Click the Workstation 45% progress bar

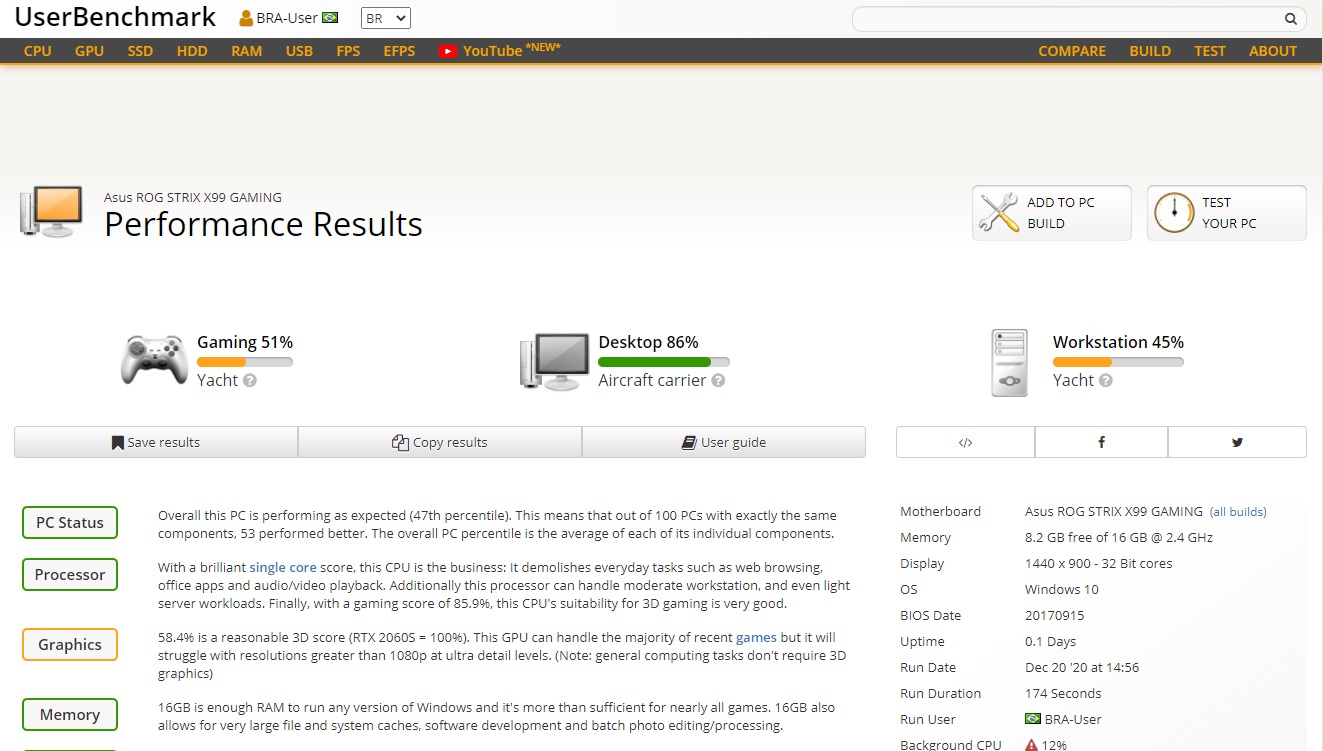point(1118,362)
